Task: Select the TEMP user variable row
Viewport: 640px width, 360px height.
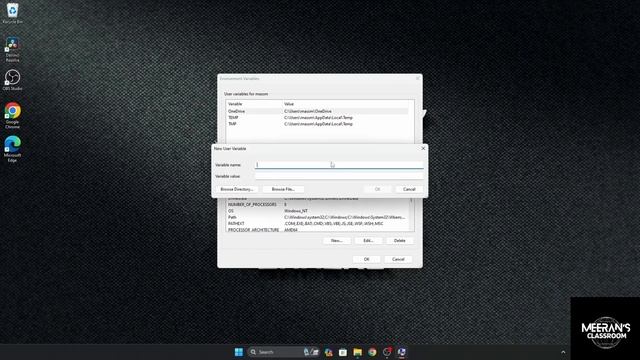Action: 318,118
